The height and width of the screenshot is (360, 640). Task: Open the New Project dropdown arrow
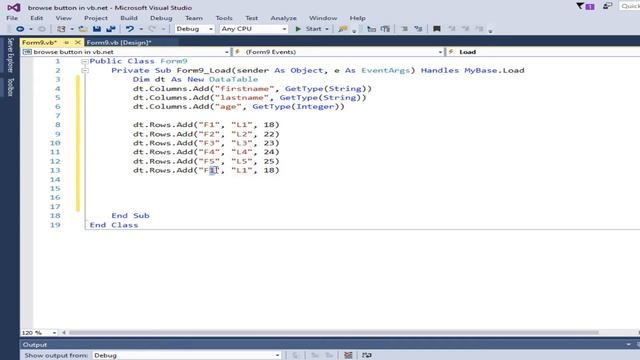point(72,29)
